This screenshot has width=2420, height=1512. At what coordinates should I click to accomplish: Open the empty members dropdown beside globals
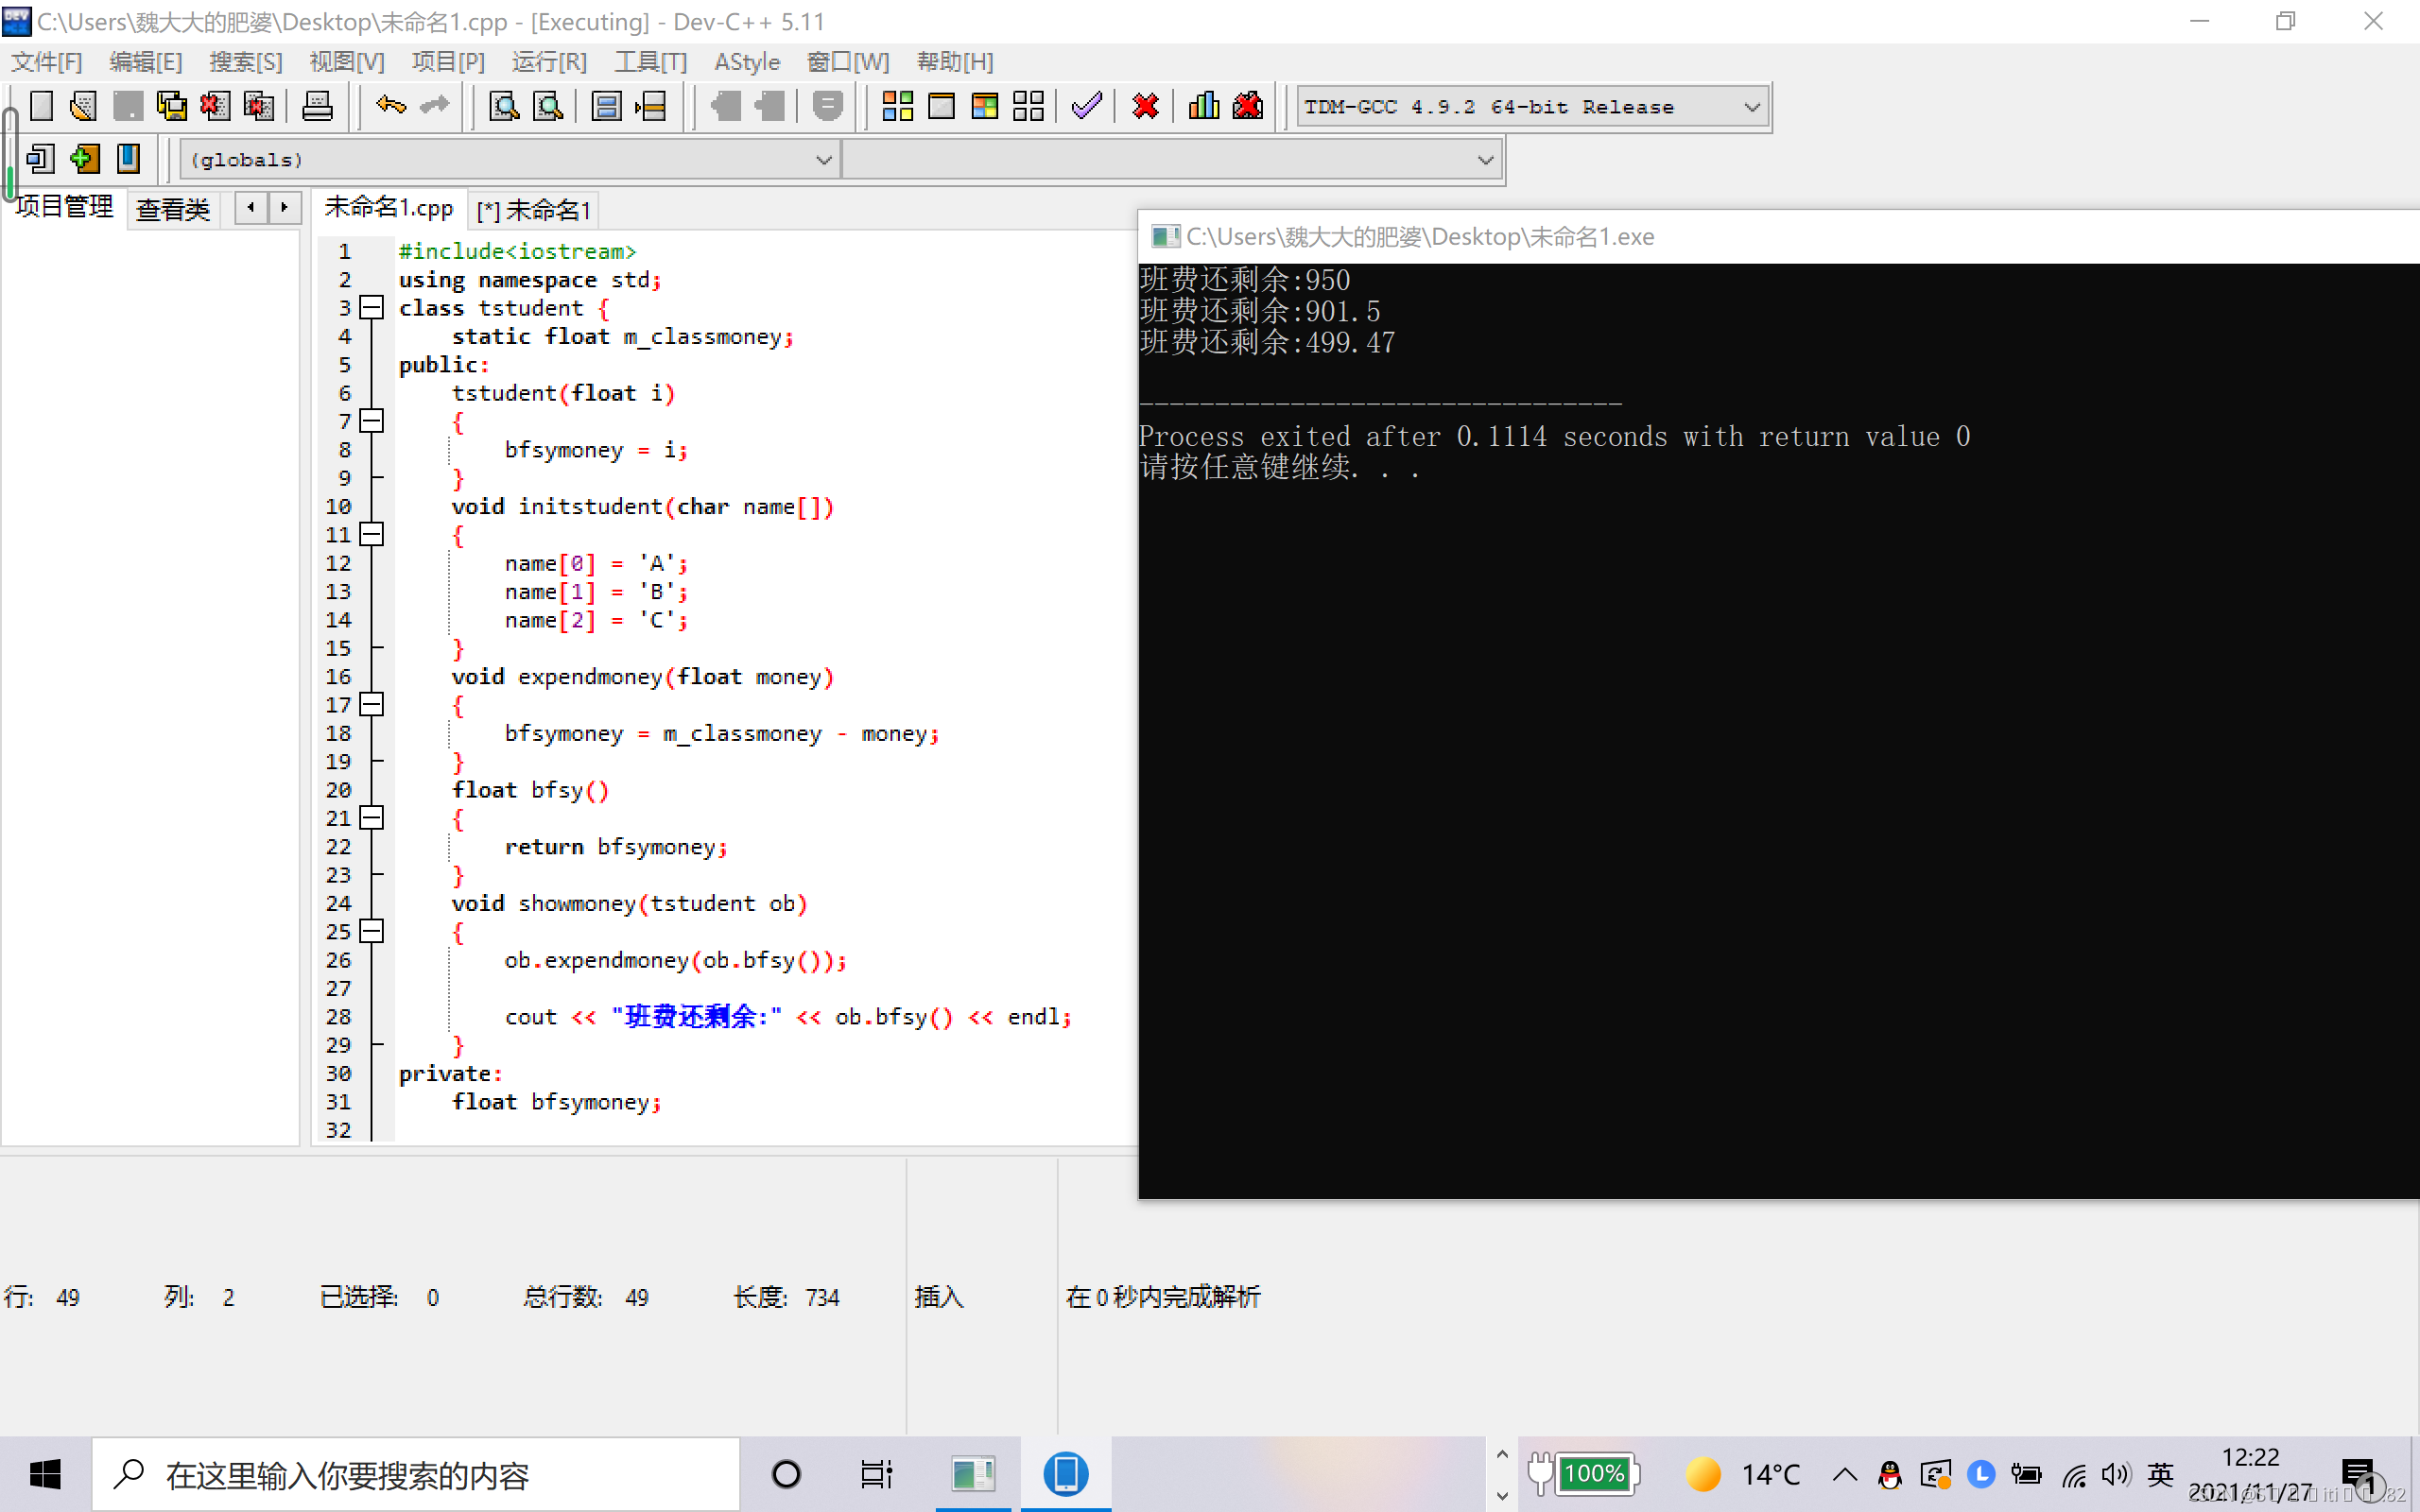[x=1485, y=160]
